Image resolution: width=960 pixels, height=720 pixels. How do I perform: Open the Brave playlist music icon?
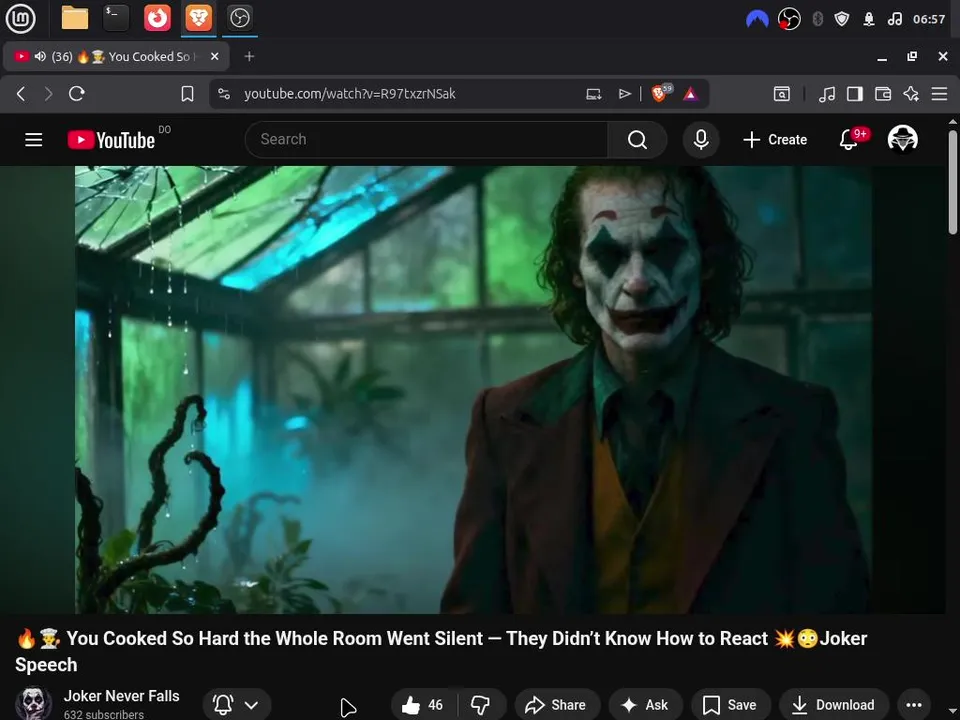coord(827,94)
